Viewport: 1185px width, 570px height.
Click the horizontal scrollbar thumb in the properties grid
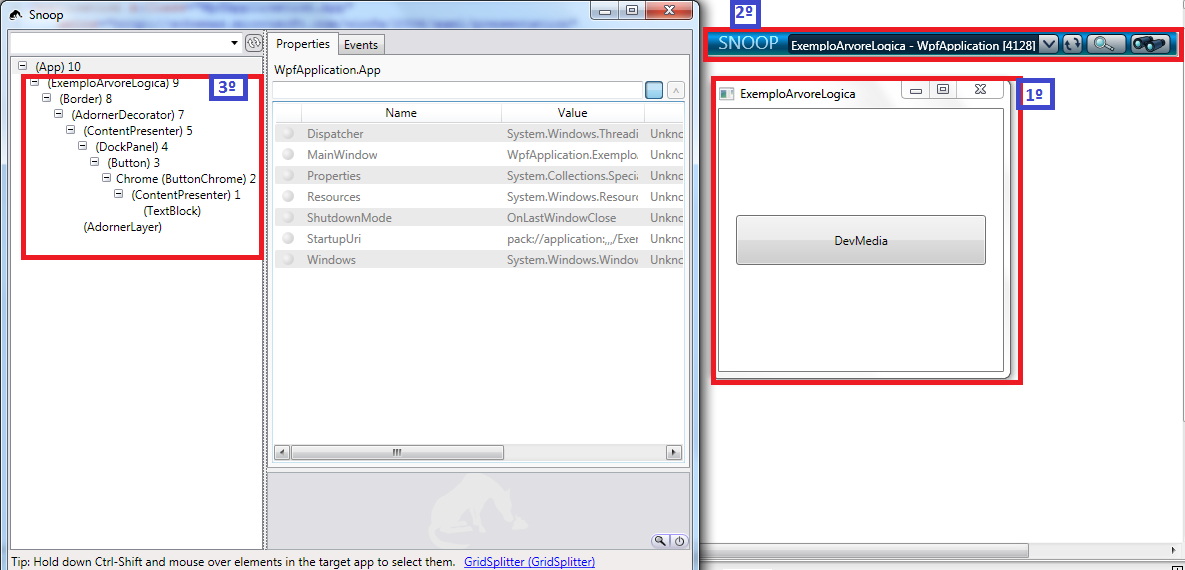(x=397, y=453)
